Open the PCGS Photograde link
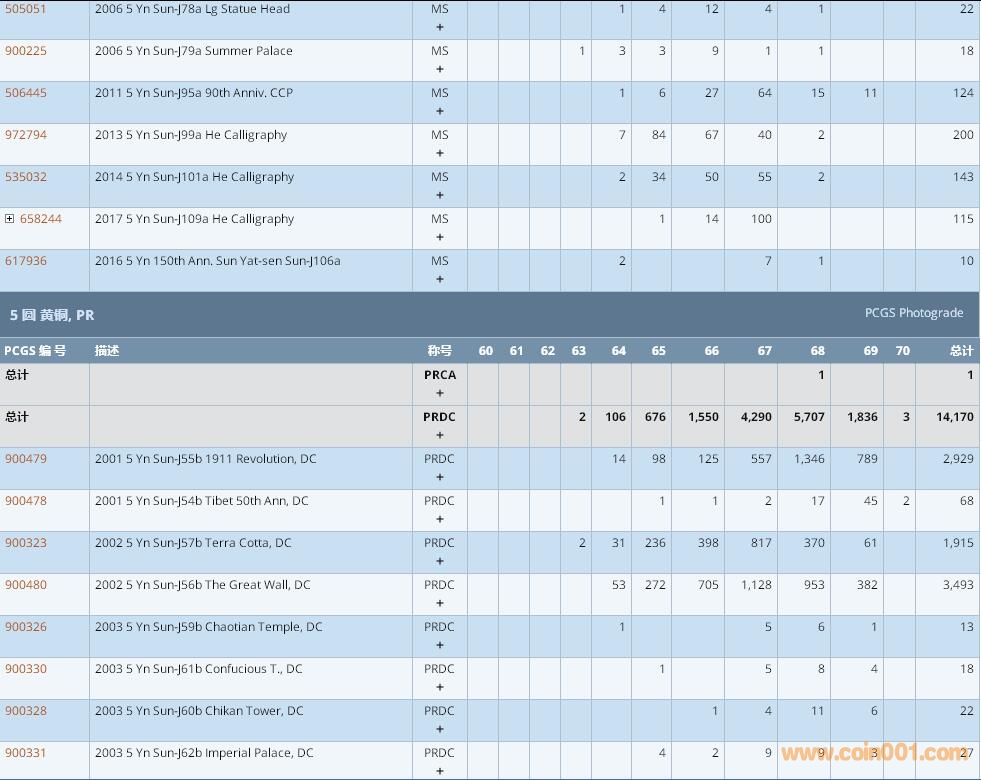This screenshot has height=780, width=981. pyautogui.click(x=913, y=313)
